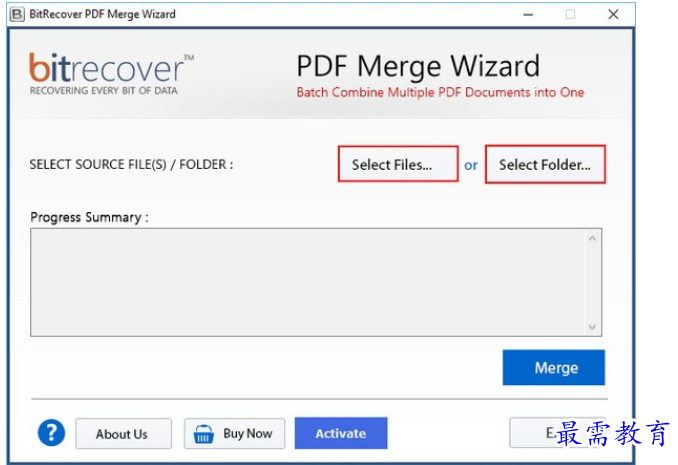Open the About Us dialog
The height and width of the screenshot is (465, 678).
pos(123,433)
